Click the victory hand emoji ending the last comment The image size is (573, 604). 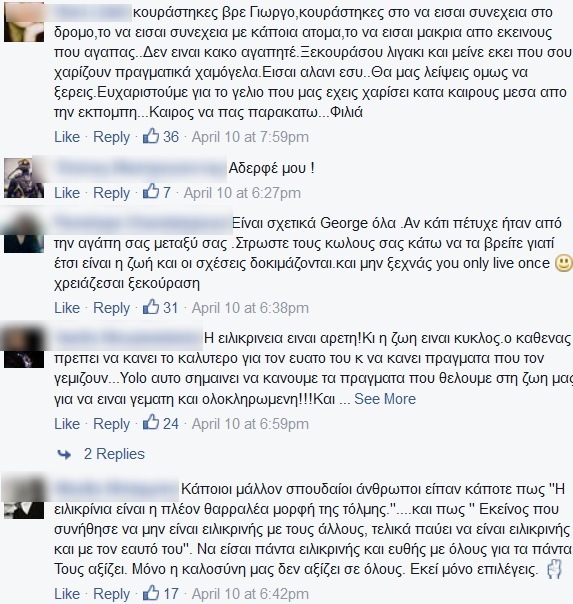[x=554, y=569]
